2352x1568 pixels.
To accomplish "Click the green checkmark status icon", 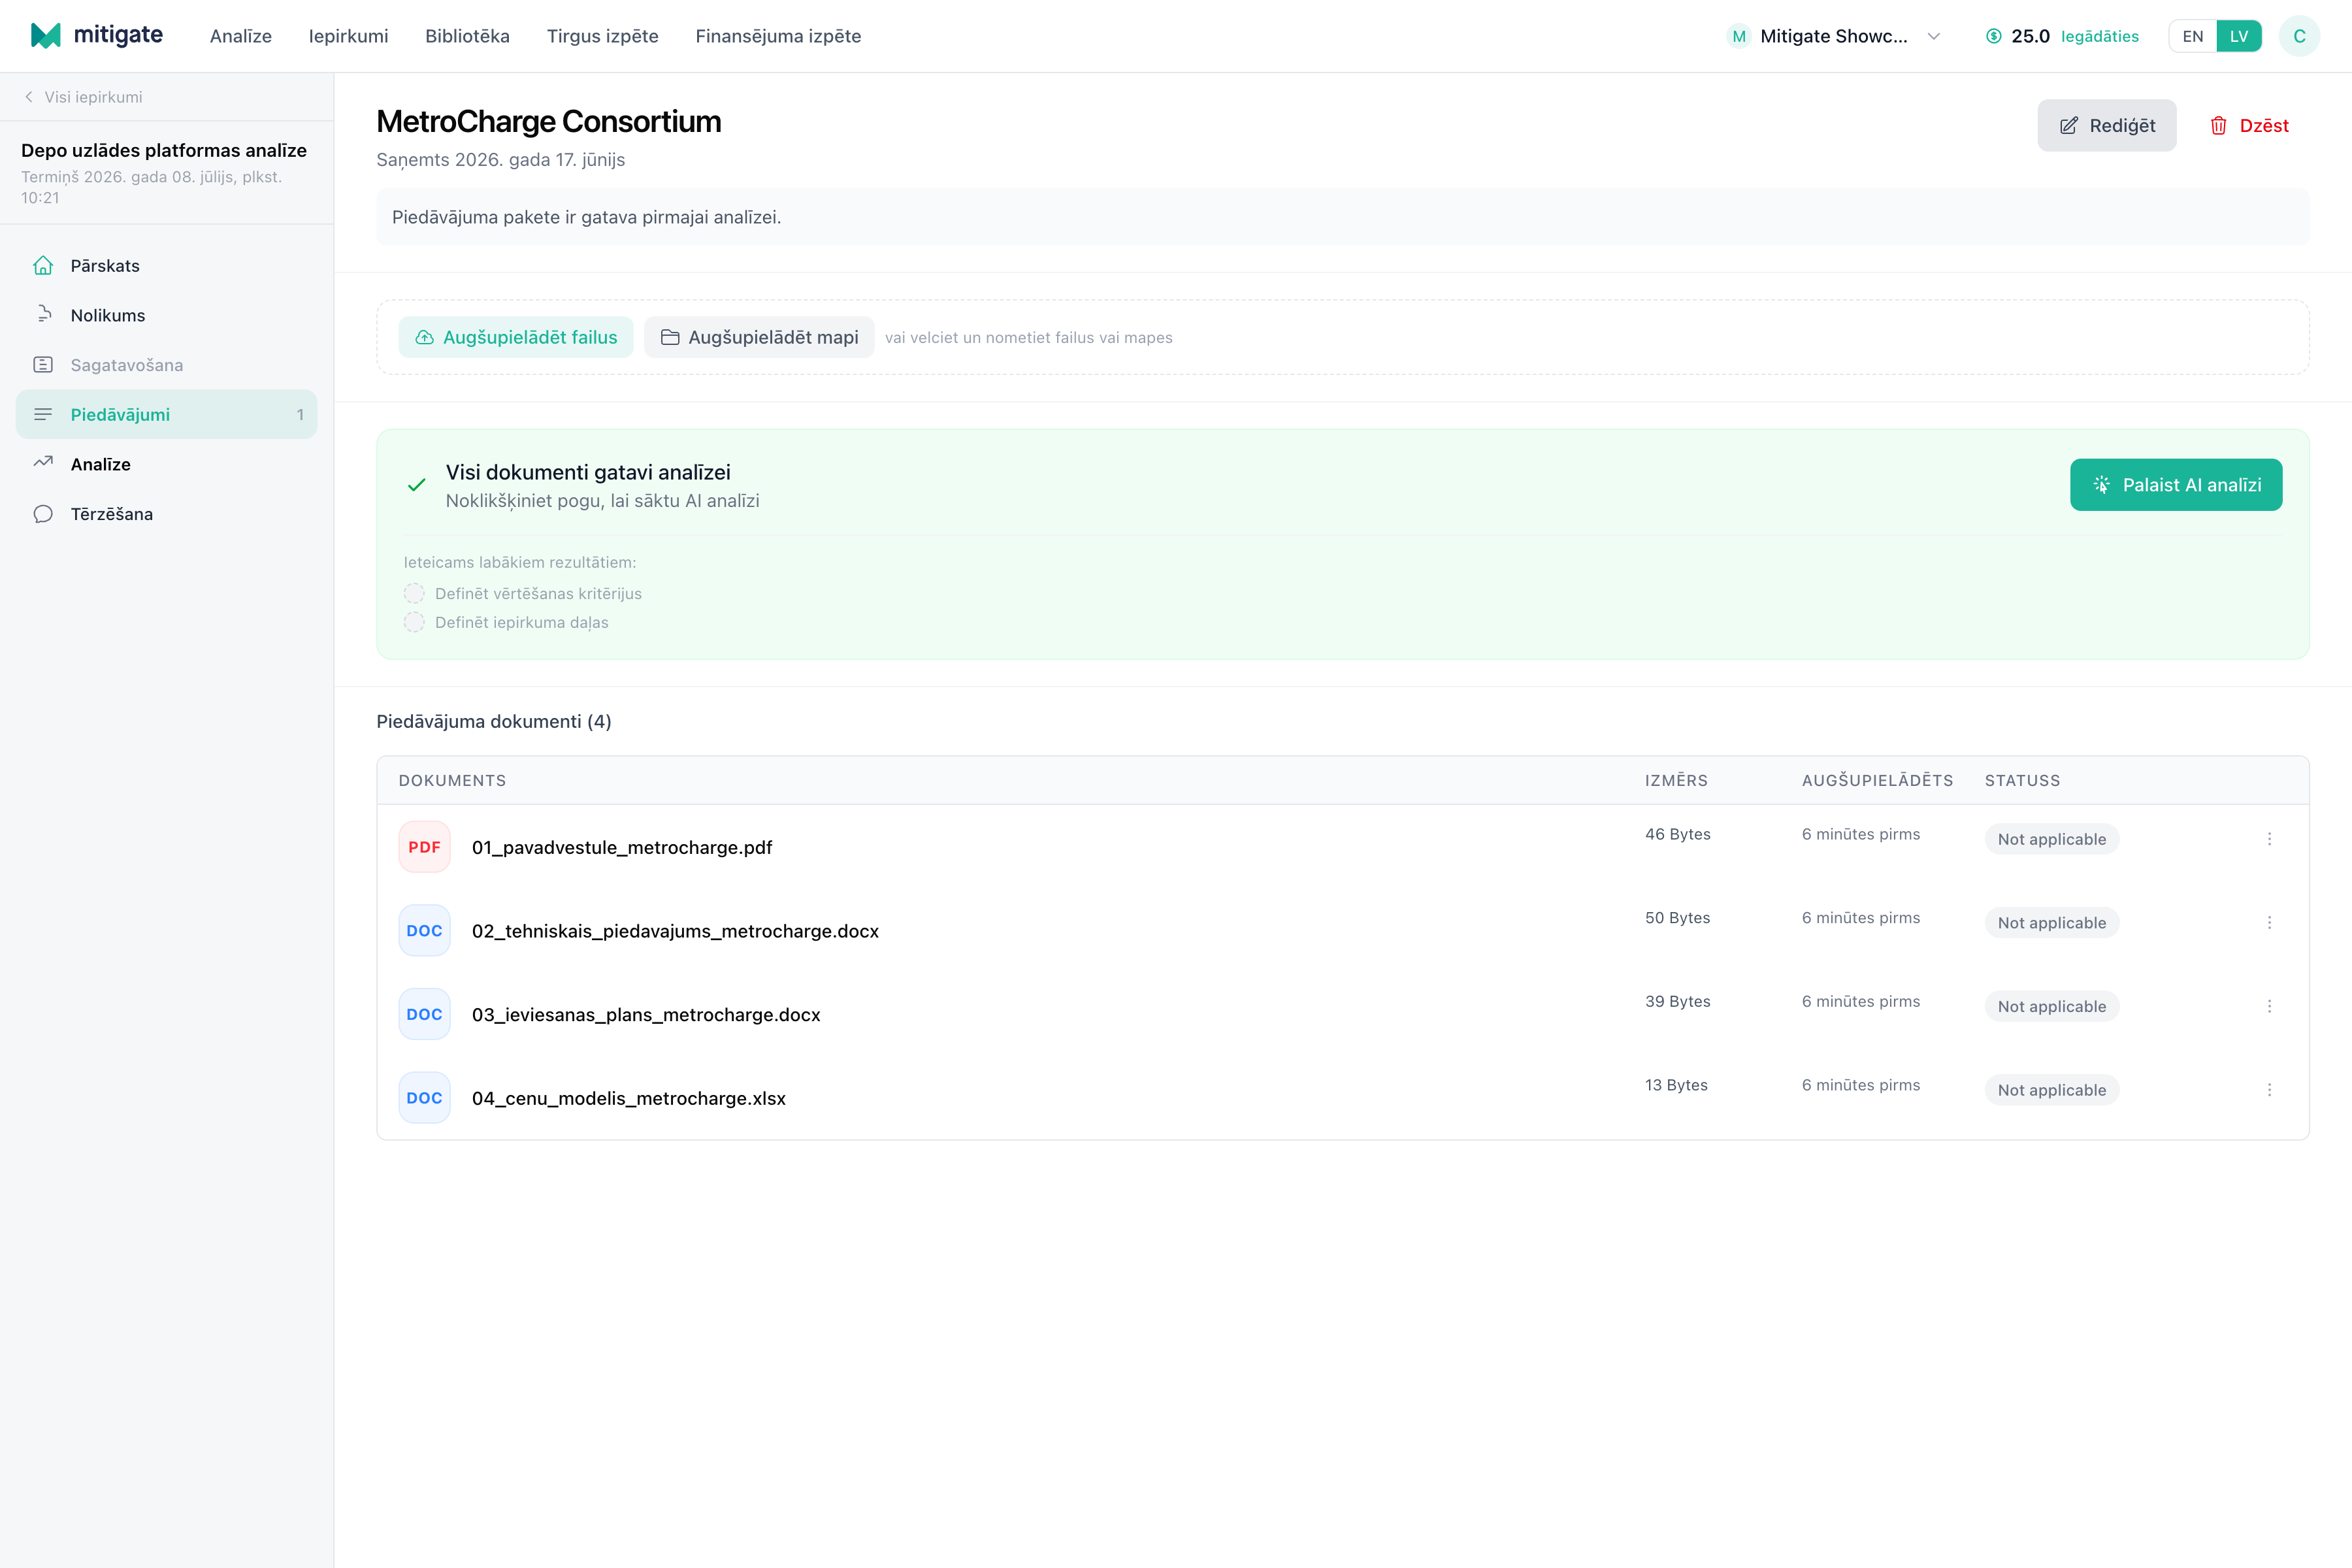I will [417, 485].
